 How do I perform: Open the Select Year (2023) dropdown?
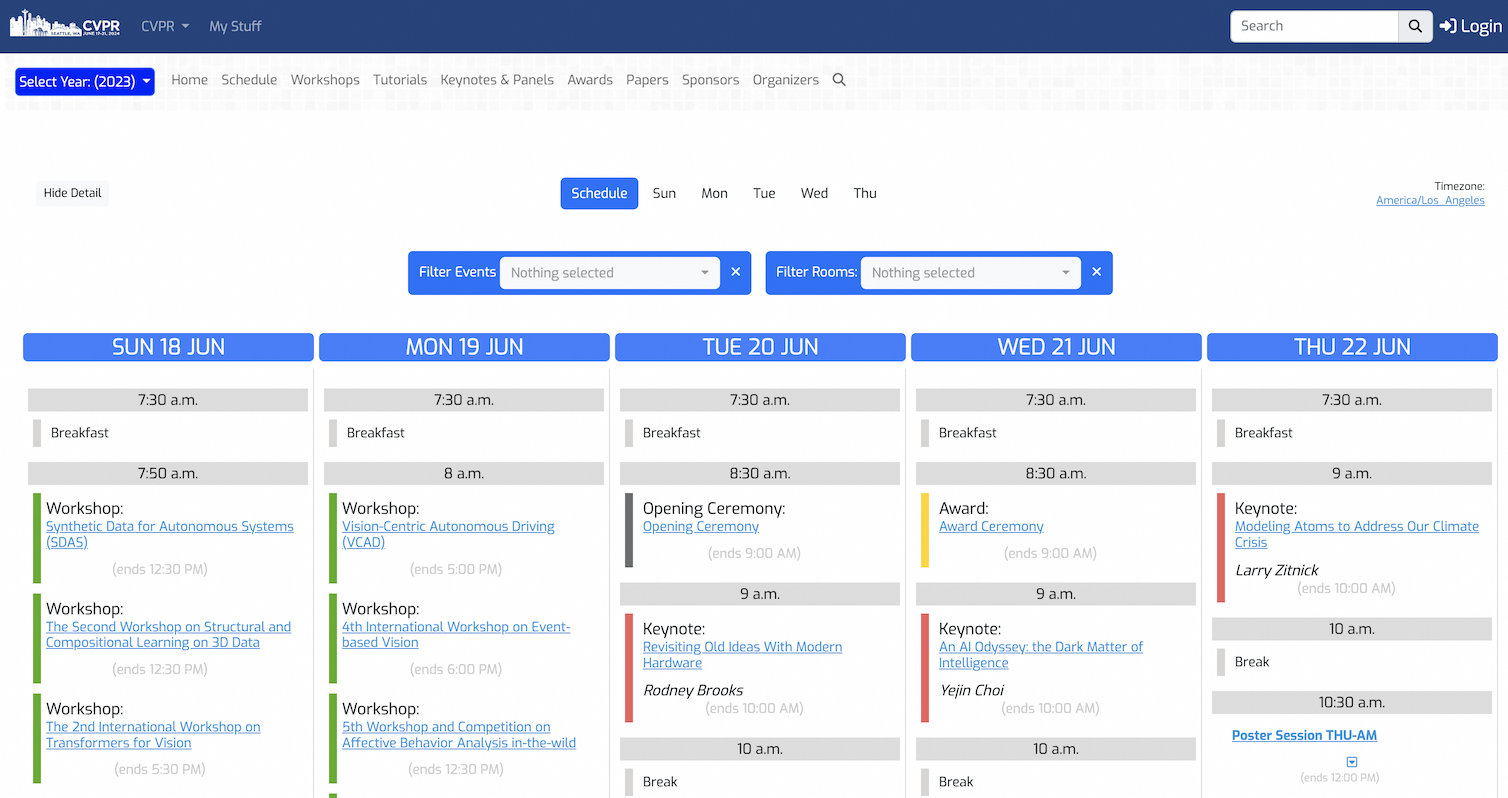[85, 82]
